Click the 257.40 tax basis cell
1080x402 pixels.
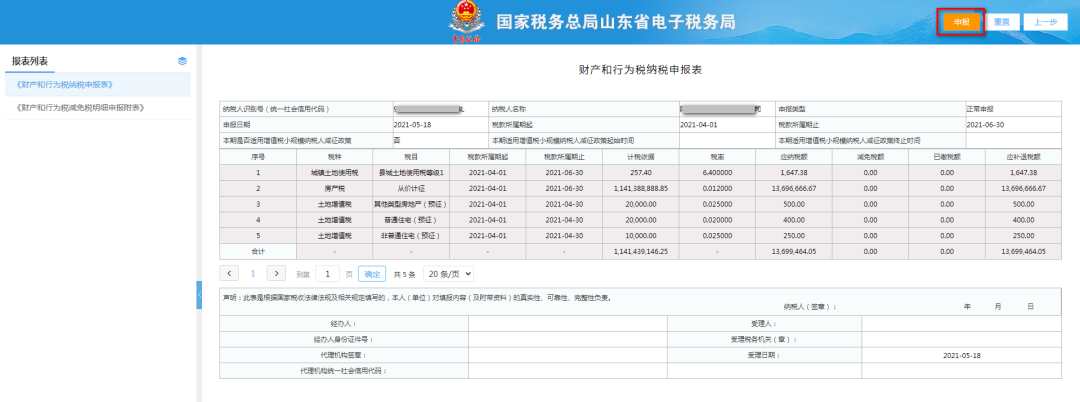pos(641,172)
